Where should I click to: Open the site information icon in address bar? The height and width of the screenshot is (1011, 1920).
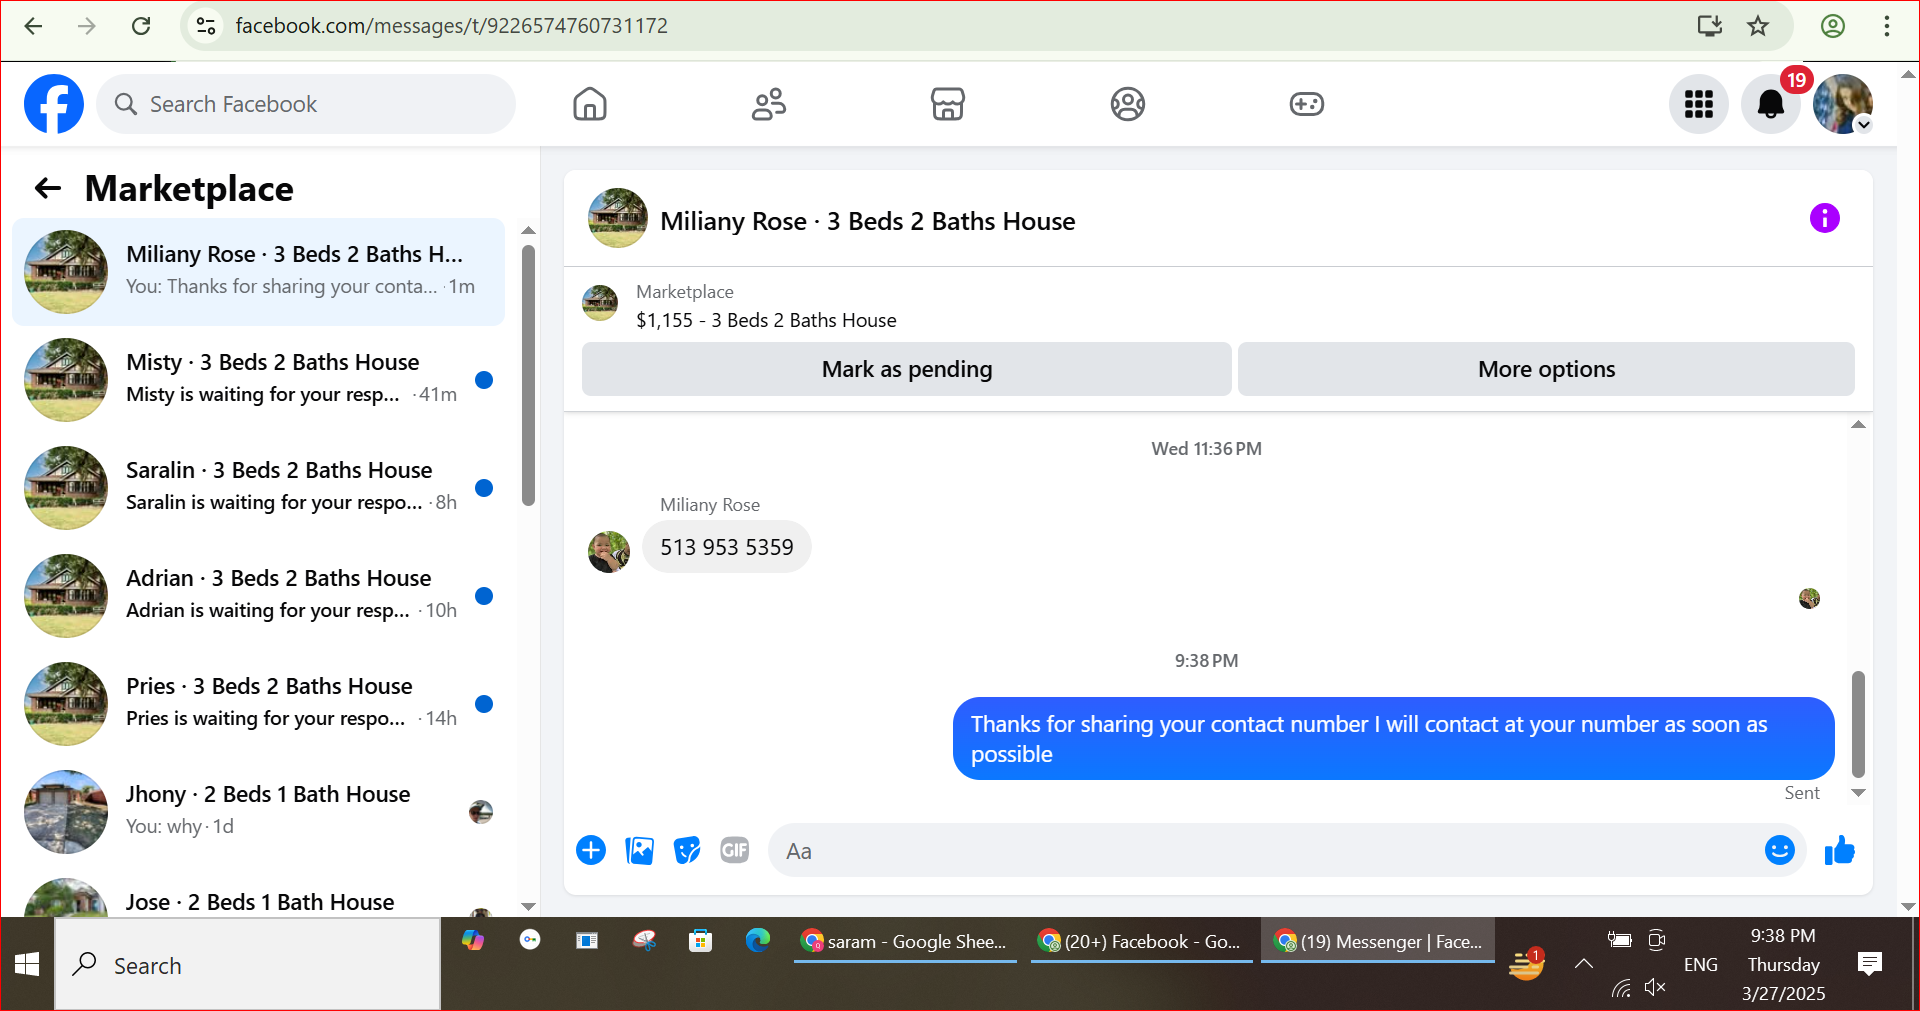206,26
